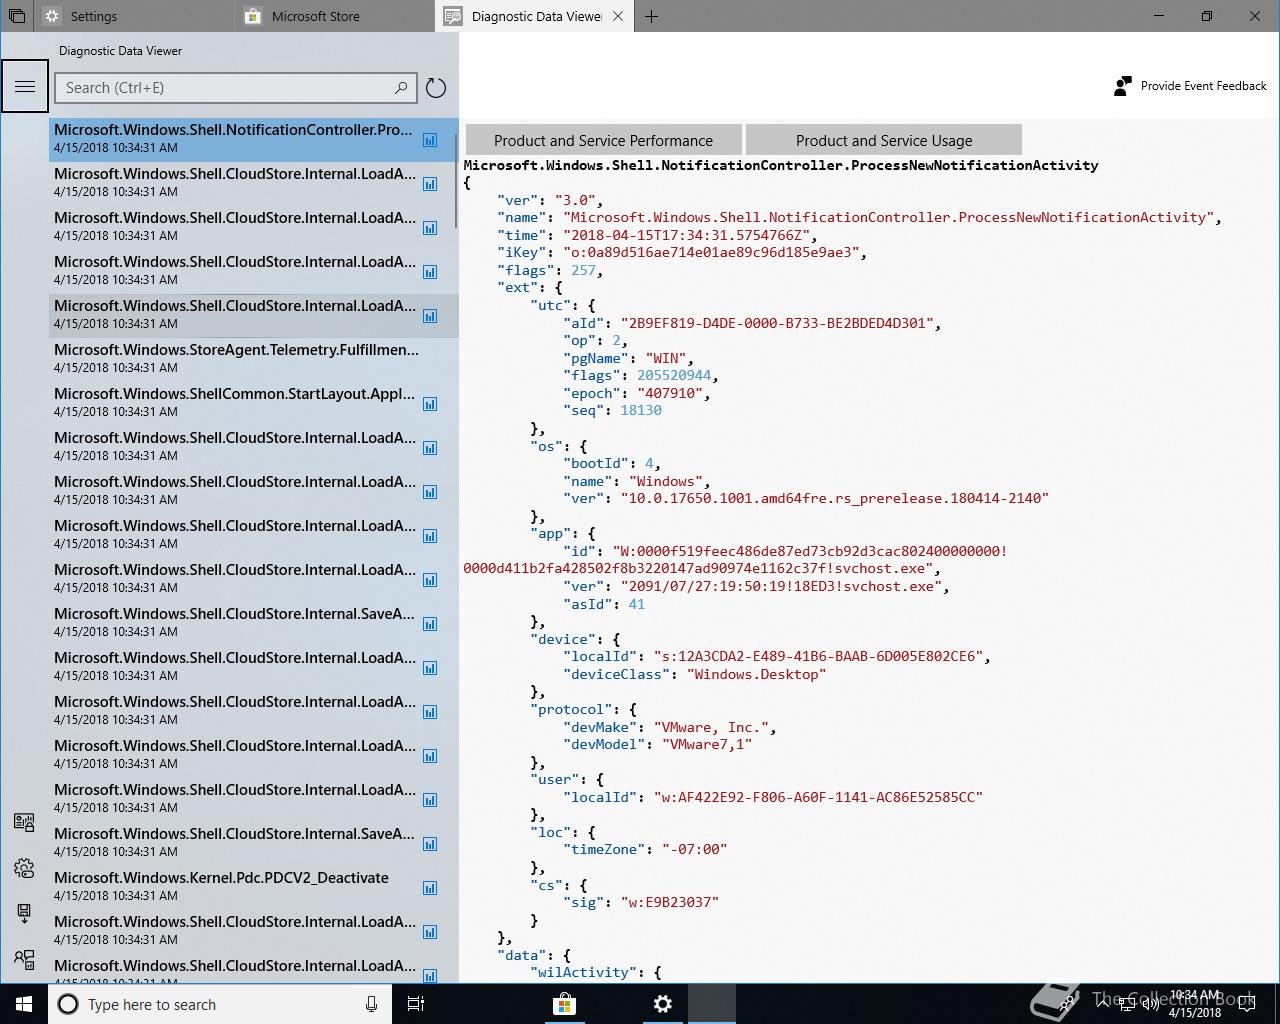The width and height of the screenshot is (1280, 1024).
Task: Click the aId value 2B9EF819-D4DE-0000-B733-BE2BDED4D301
Action: click(780, 323)
